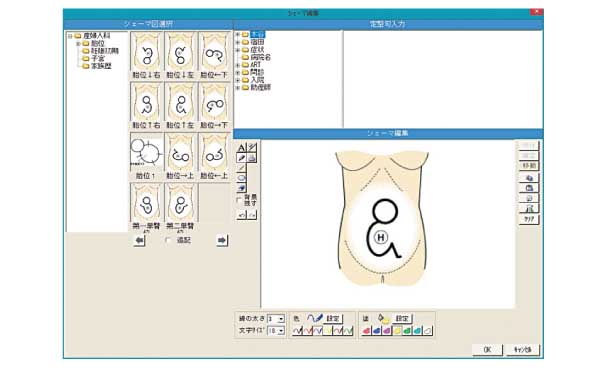The width and height of the screenshot is (600, 370).
Task: Click the 移動 move button
Action: pyautogui.click(x=529, y=166)
